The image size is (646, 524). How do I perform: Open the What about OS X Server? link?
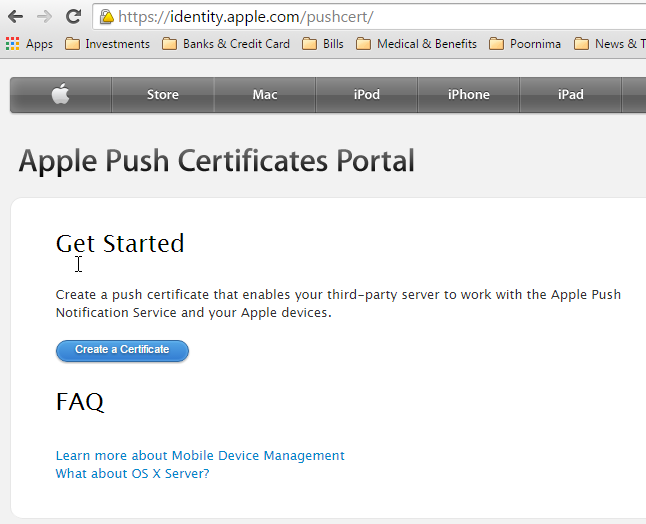pos(132,474)
